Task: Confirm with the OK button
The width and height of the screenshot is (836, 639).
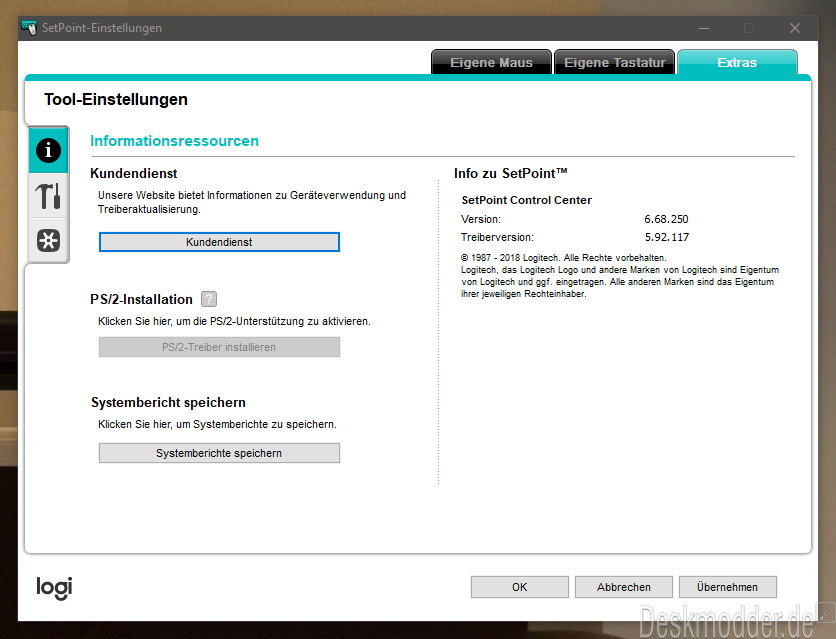Action: [x=519, y=587]
